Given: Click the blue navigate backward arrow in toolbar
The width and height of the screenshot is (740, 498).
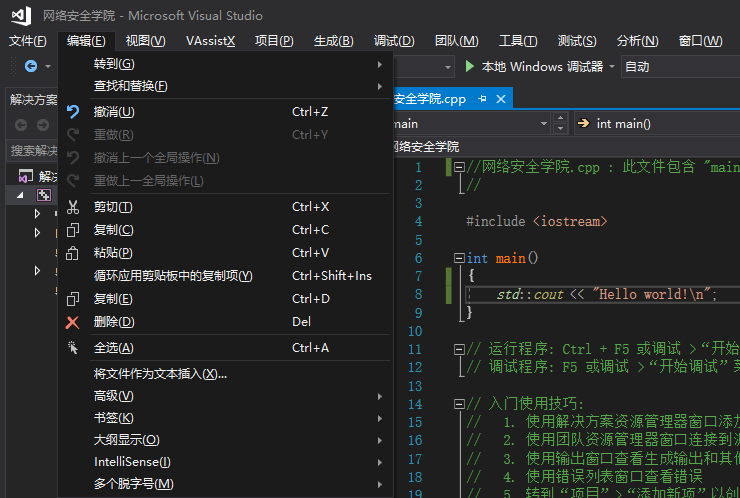Looking at the screenshot, I should click(31, 66).
